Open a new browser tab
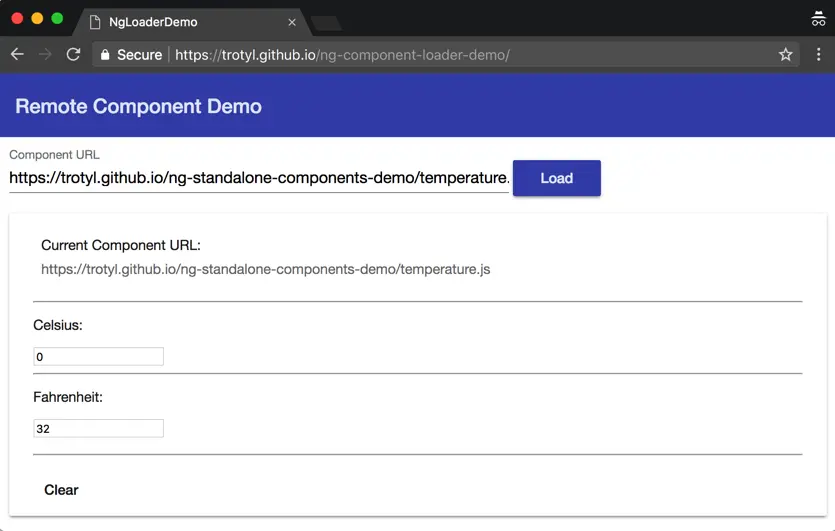The width and height of the screenshot is (835, 531). click(x=326, y=22)
